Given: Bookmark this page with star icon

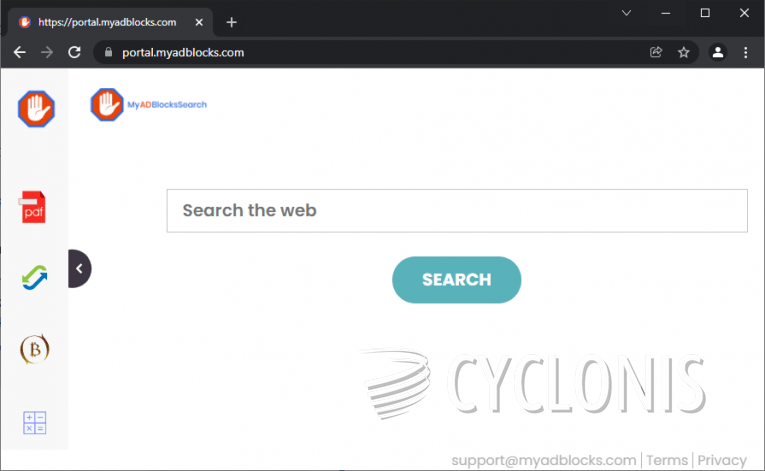Looking at the screenshot, I should tap(684, 52).
